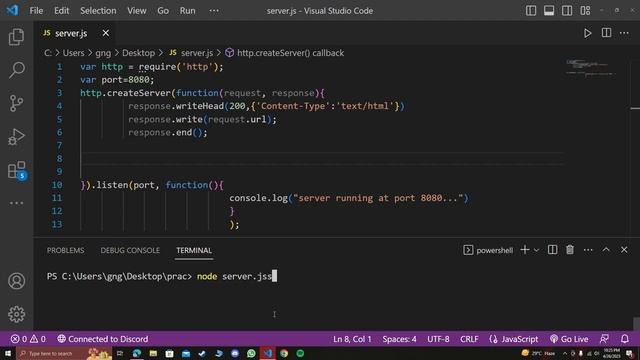This screenshot has width=640, height=360.
Task: Open Microsoft Edge from the taskbar
Action: [137, 353]
